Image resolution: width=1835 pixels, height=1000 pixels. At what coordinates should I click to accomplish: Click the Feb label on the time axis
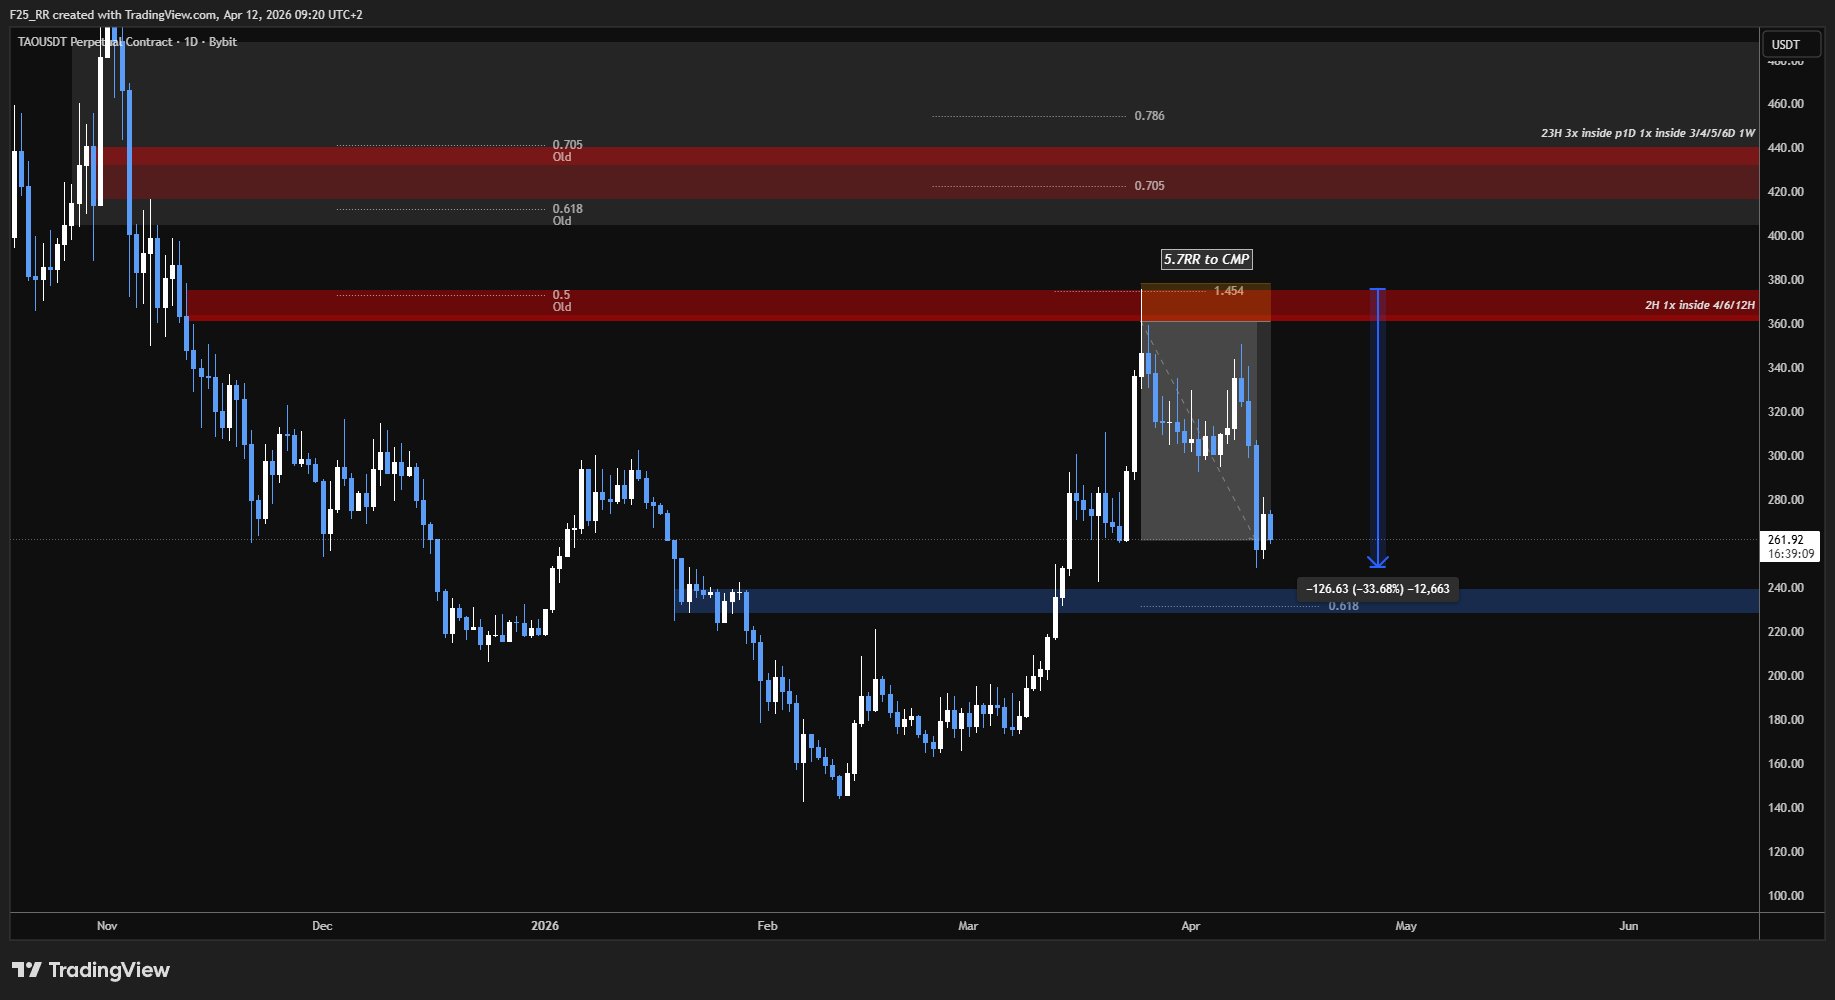coord(767,926)
